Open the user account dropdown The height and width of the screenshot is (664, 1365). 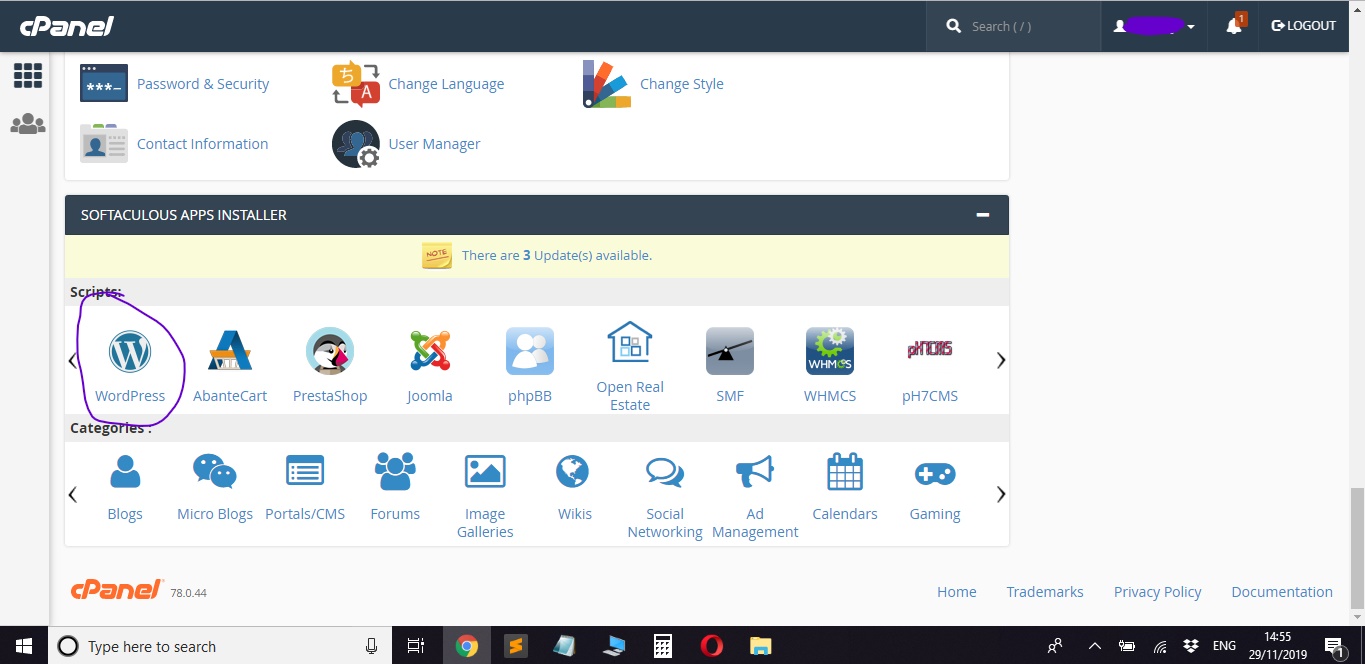click(1154, 26)
